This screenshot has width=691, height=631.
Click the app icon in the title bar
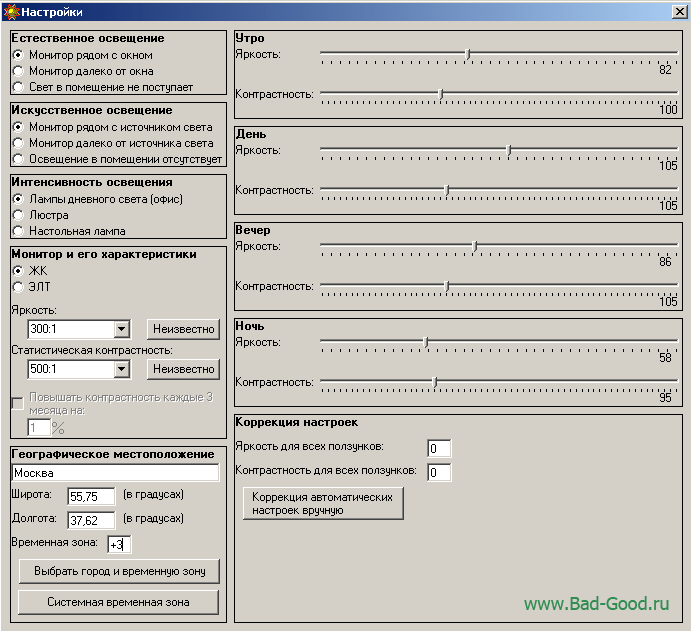point(11,12)
